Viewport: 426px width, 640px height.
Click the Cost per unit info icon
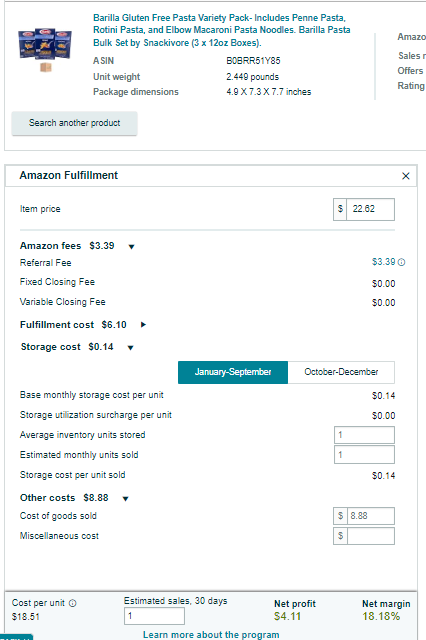point(73,603)
